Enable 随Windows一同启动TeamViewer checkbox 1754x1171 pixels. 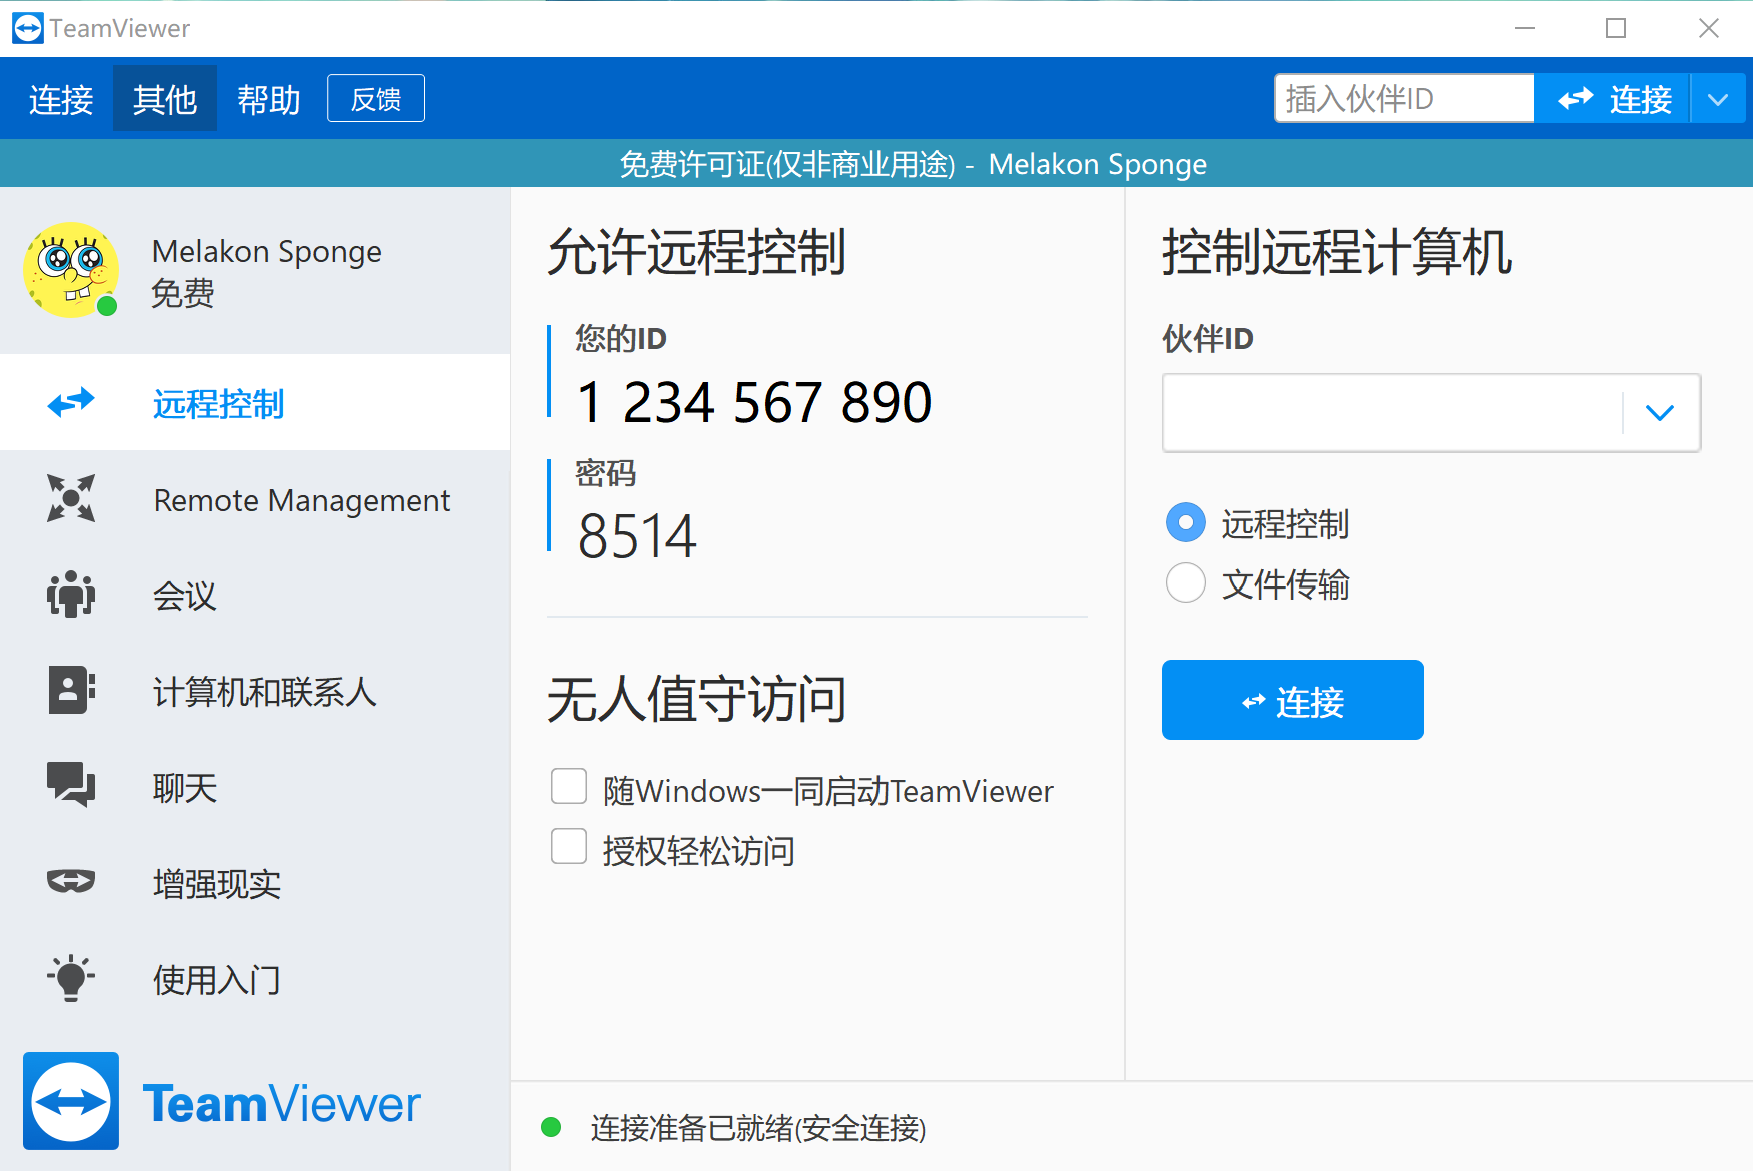(567, 786)
